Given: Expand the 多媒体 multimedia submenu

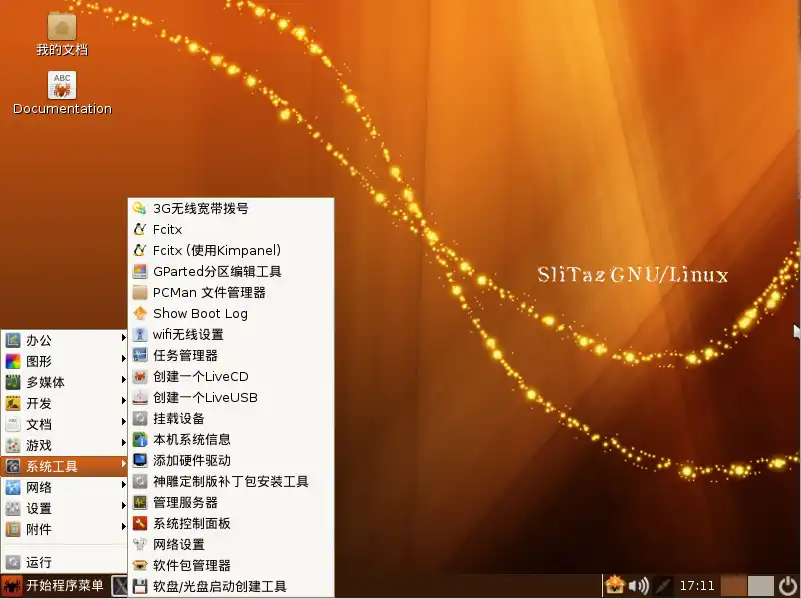Looking at the screenshot, I should [x=64, y=382].
